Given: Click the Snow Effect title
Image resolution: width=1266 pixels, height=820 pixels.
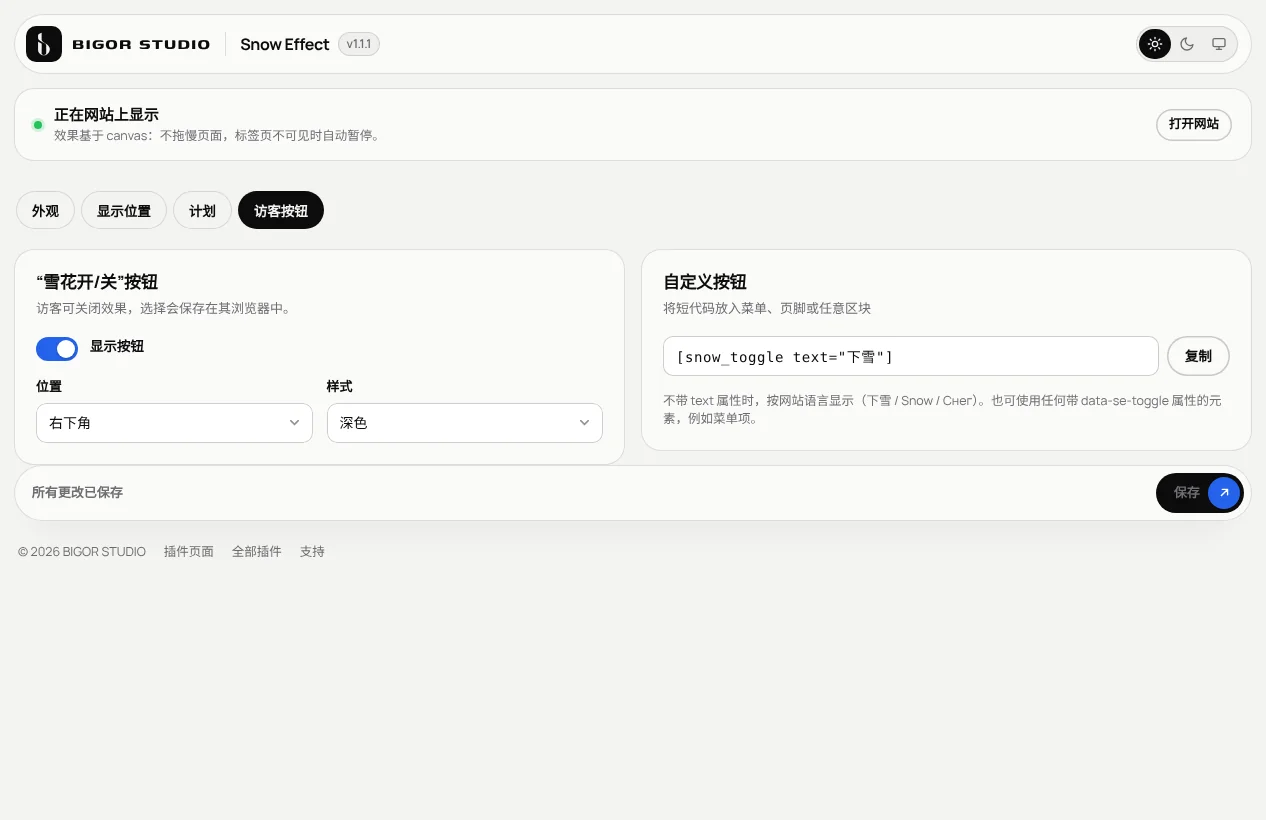Looking at the screenshot, I should [x=285, y=44].
